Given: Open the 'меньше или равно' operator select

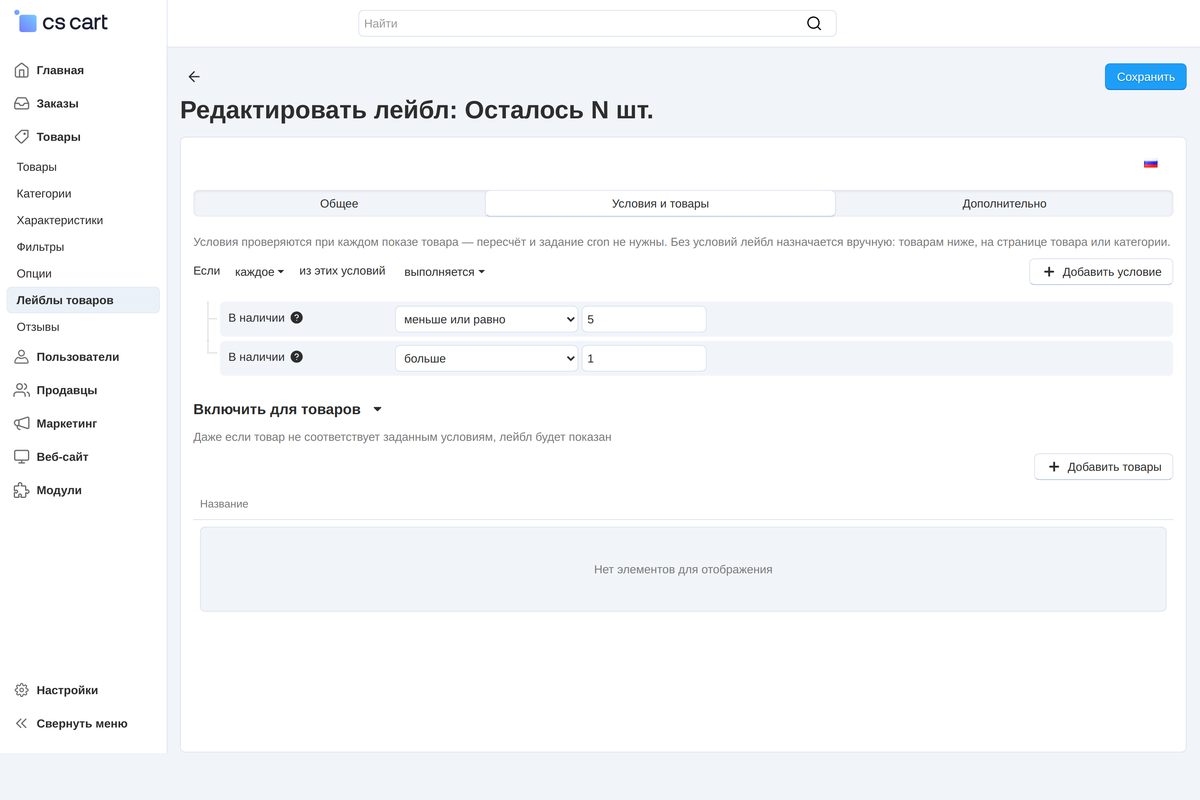Looking at the screenshot, I should click(x=486, y=319).
